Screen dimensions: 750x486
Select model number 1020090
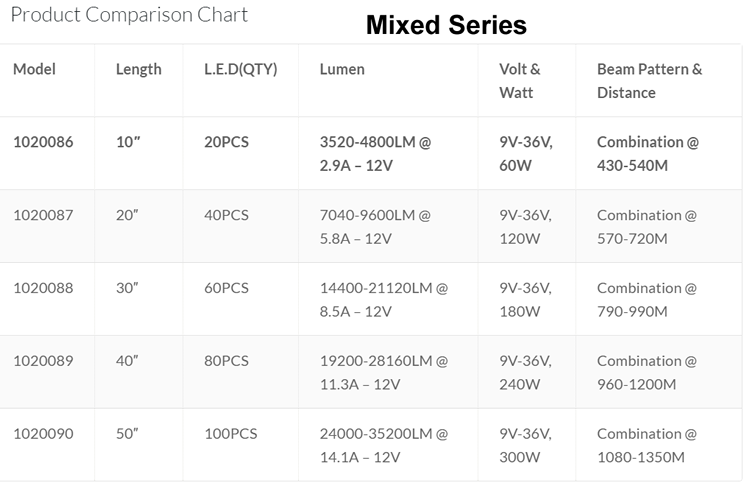[43, 434]
